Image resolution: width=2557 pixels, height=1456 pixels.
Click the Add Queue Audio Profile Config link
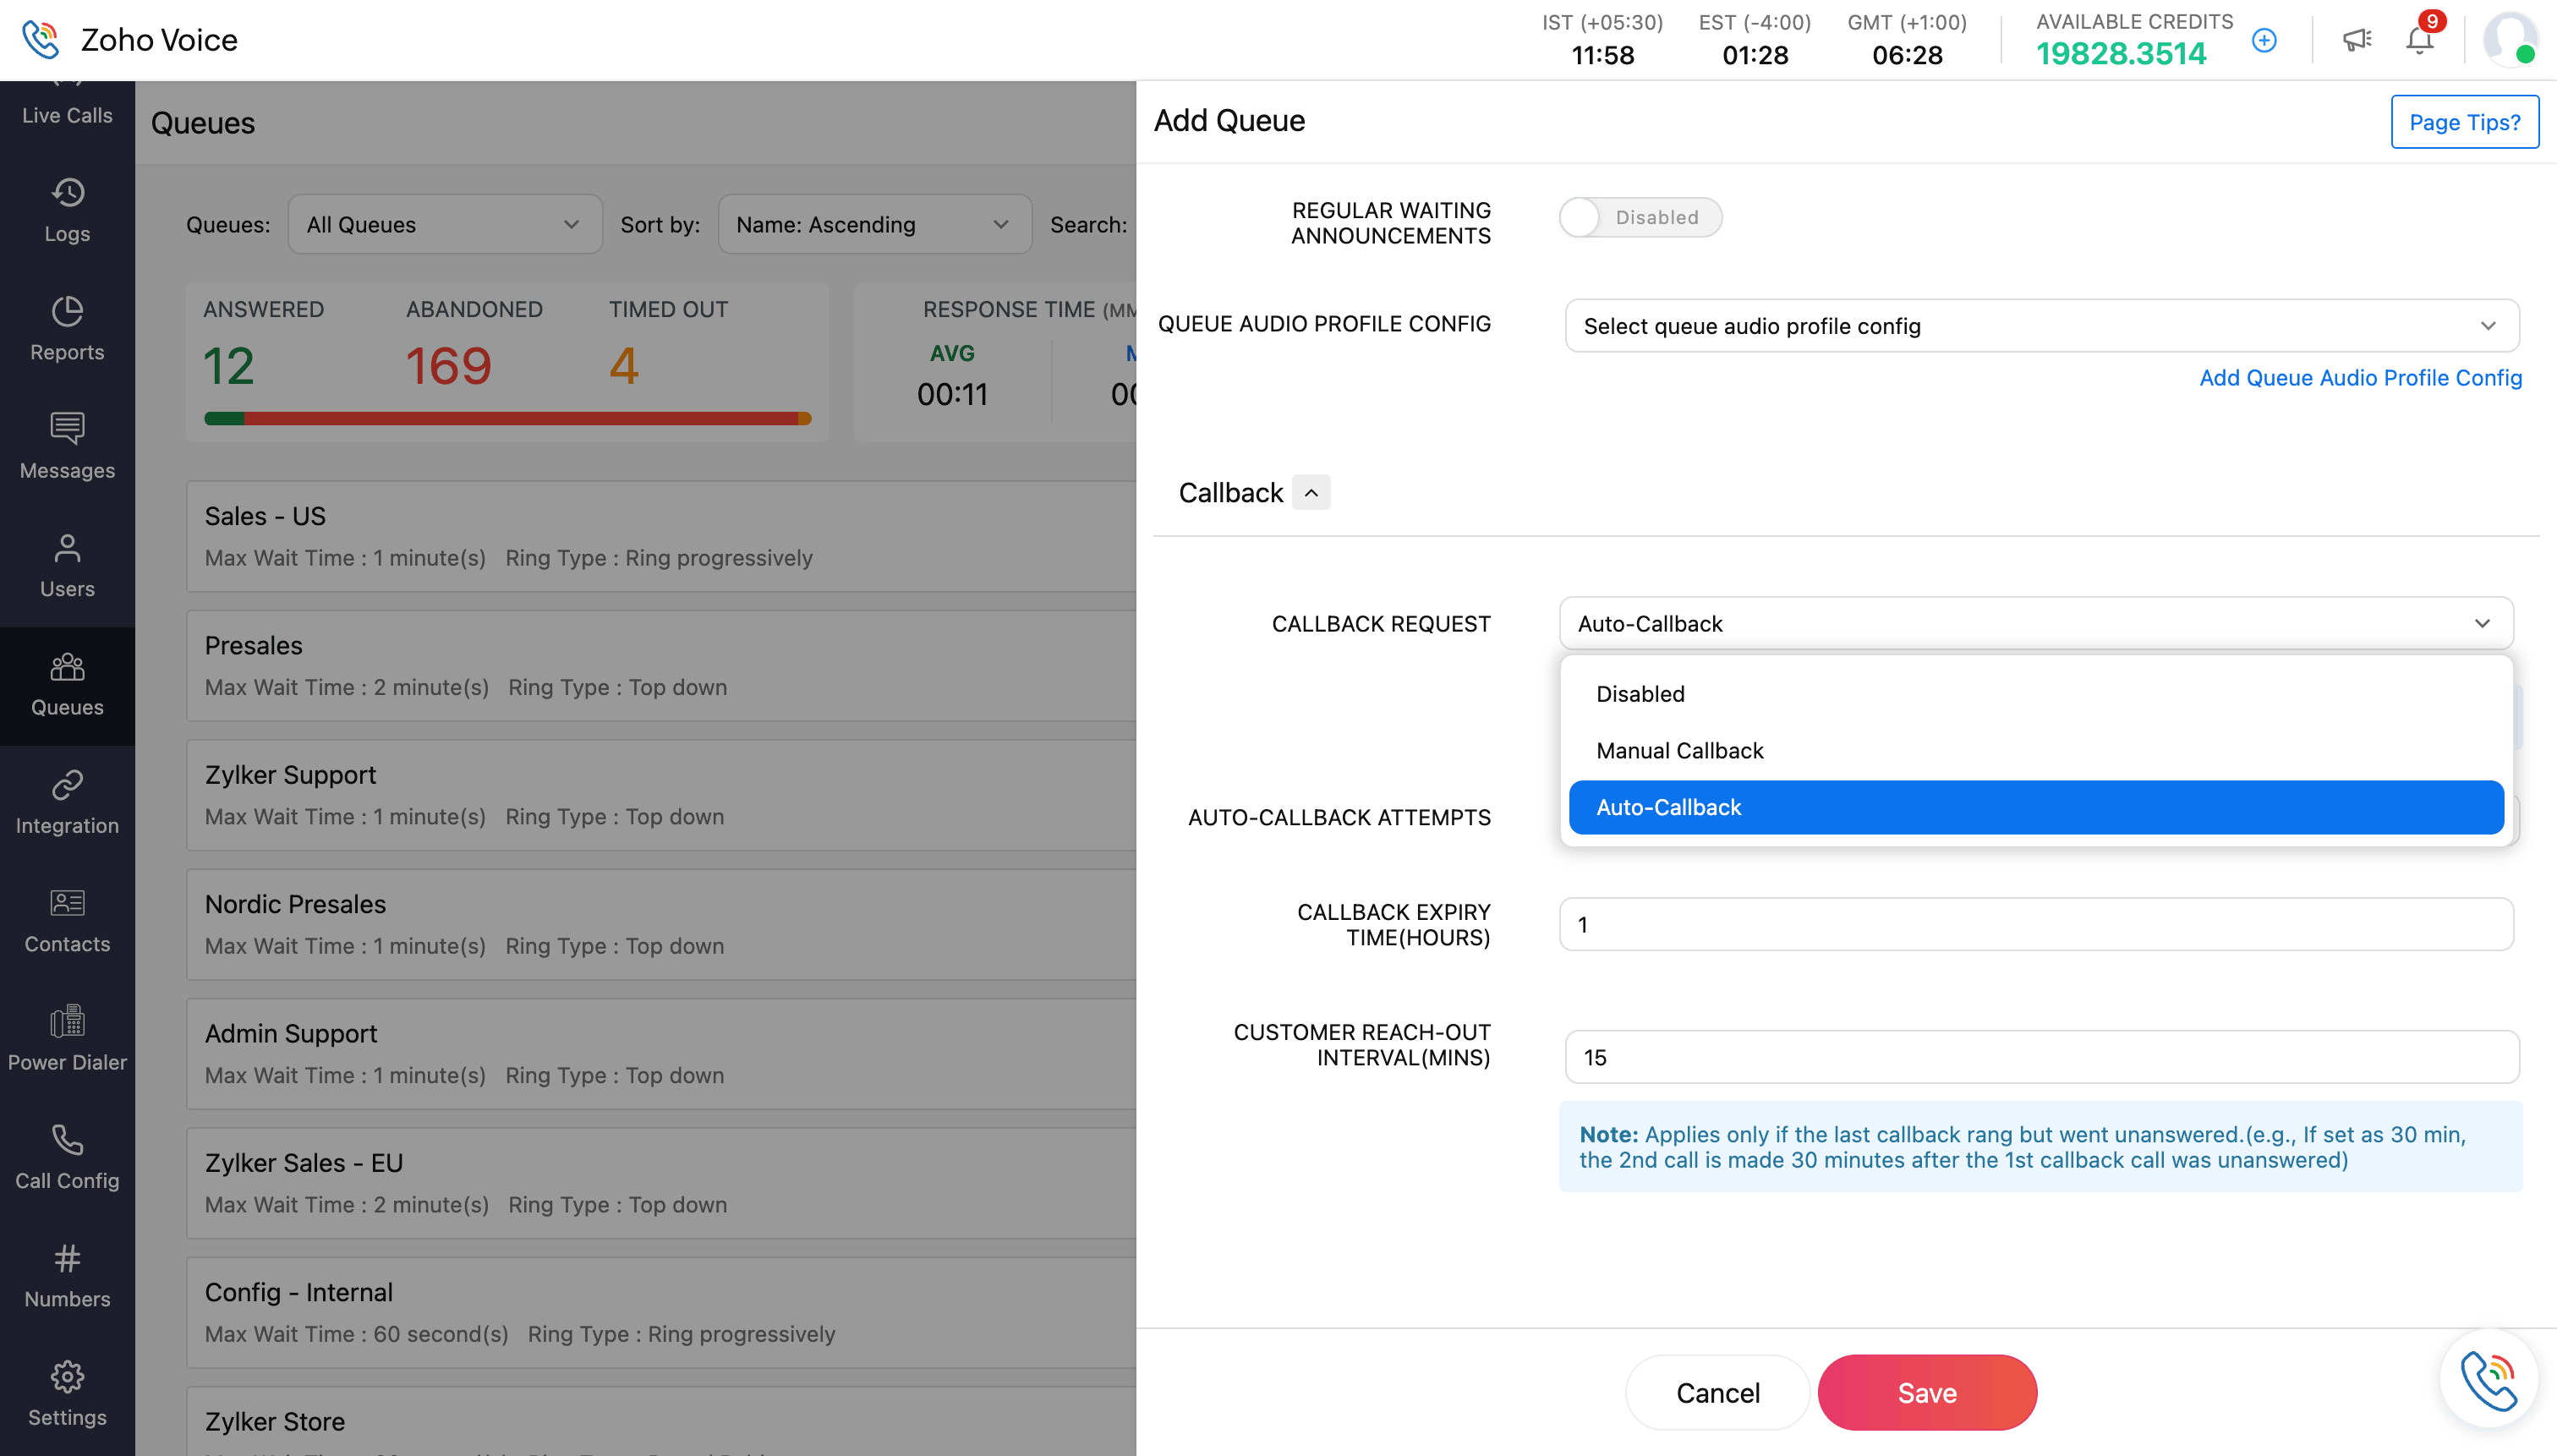2360,377
